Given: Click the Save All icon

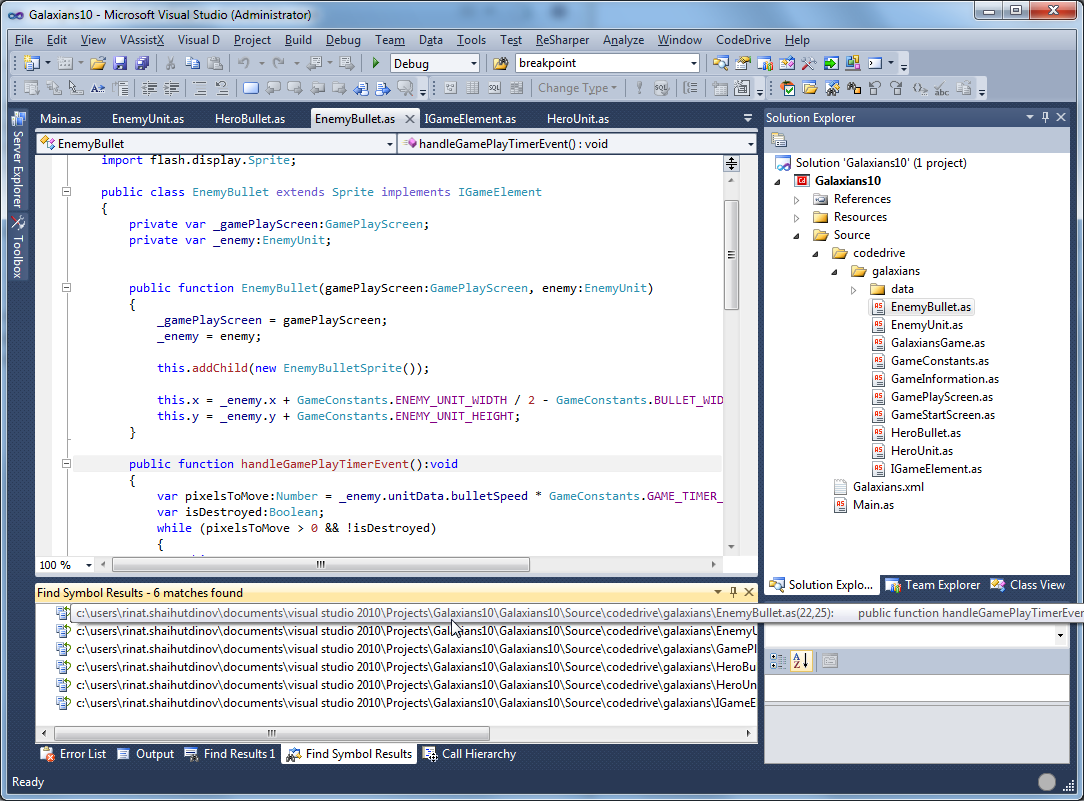Looking at the screenshot, I should coord(142,64).
